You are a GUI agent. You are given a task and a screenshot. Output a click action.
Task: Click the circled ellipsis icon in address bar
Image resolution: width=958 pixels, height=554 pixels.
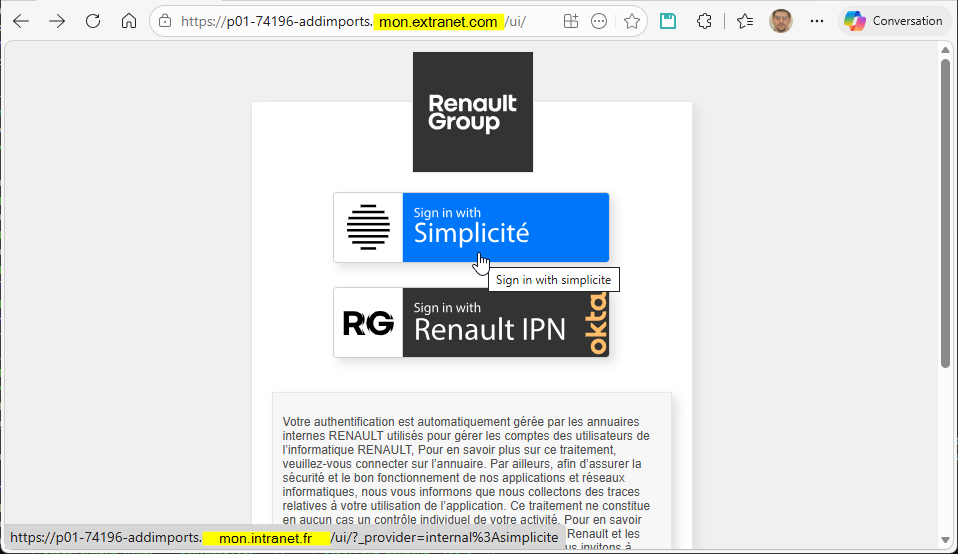[599, 21]
